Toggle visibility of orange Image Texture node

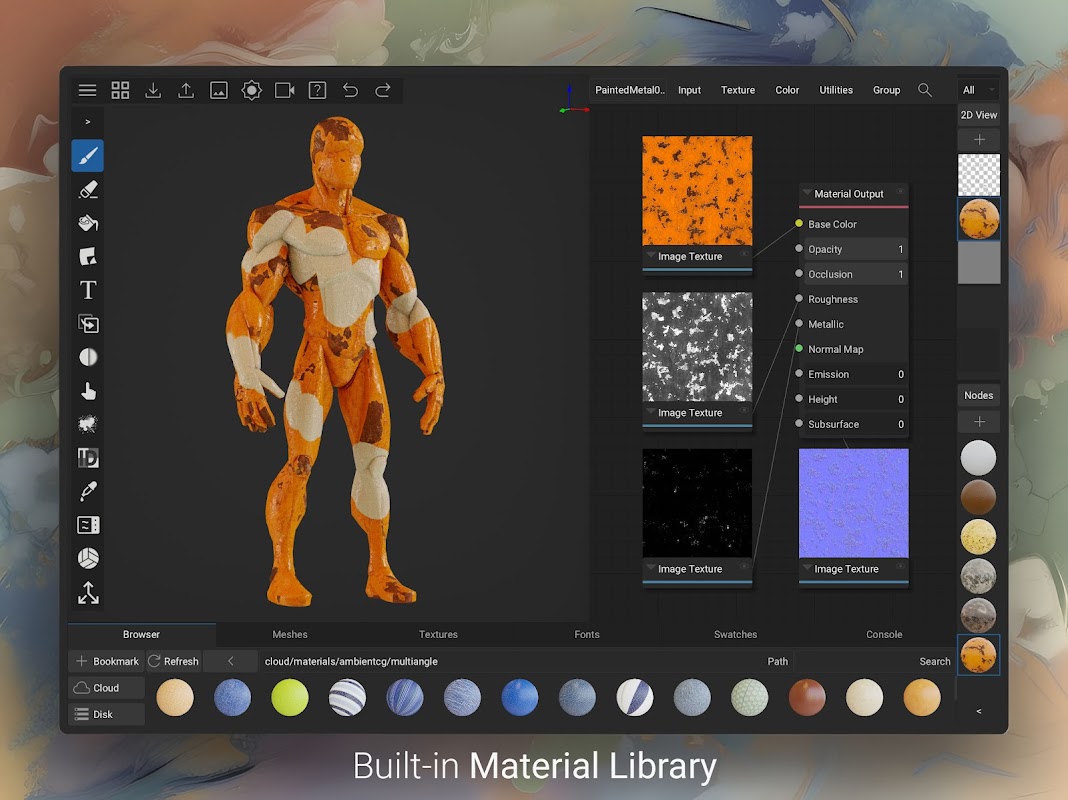pos(743,256)
